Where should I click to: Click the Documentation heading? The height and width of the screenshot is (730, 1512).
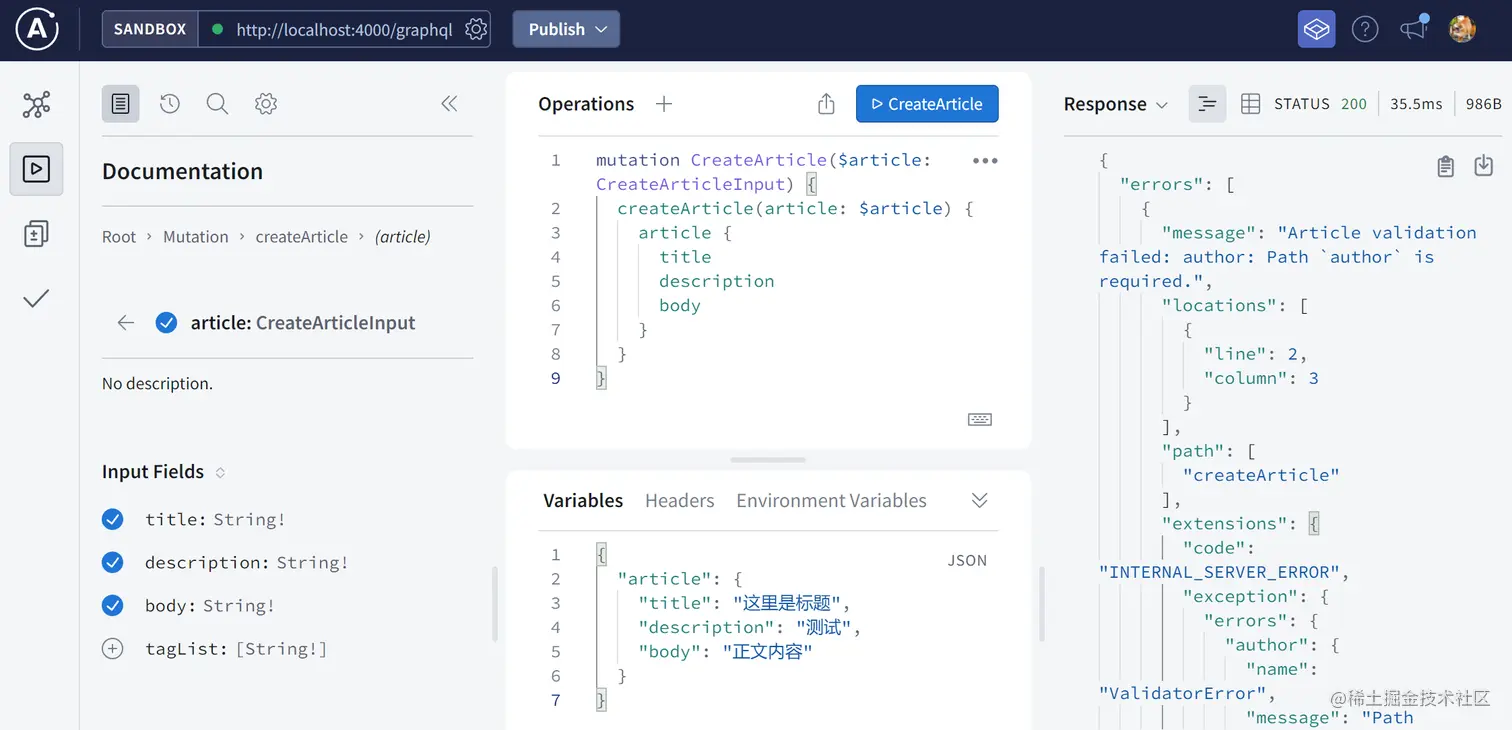coord(182,171)
